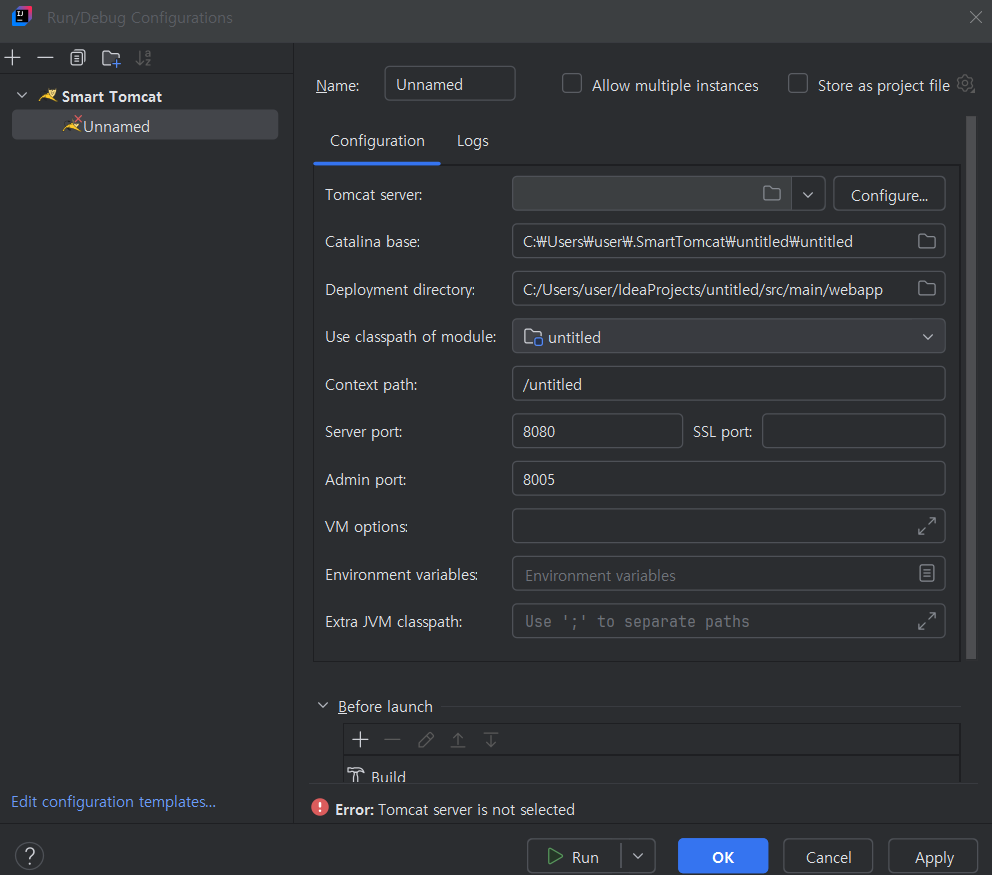
Task: Click the IntelliJ IDEA logo icon
Action: pos(22,17)
